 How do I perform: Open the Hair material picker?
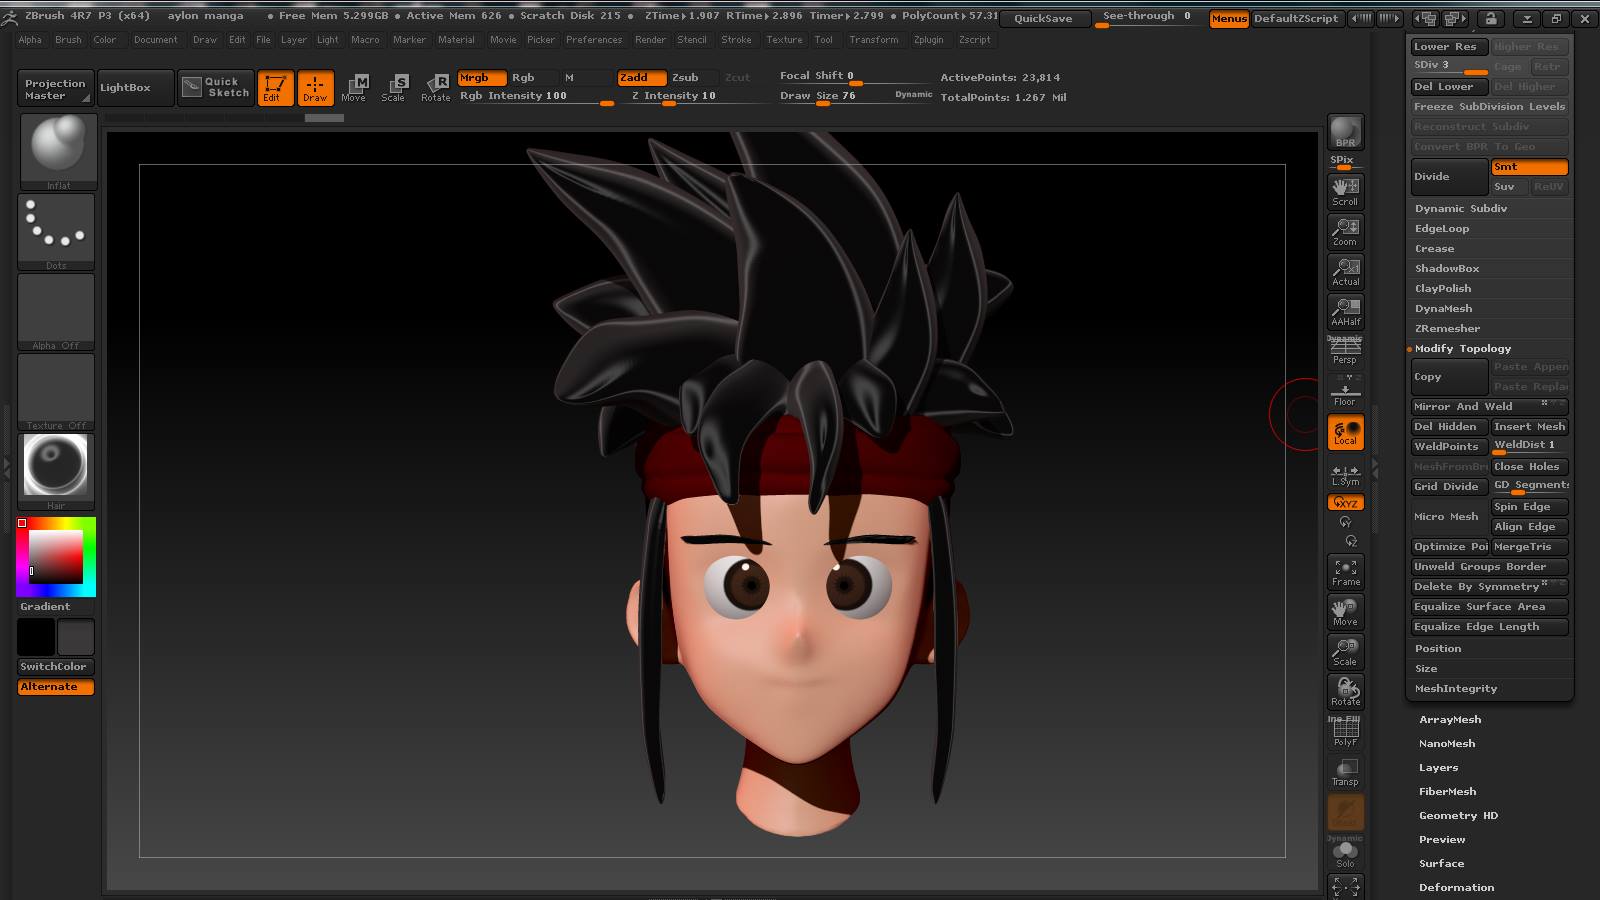[56, 471]
